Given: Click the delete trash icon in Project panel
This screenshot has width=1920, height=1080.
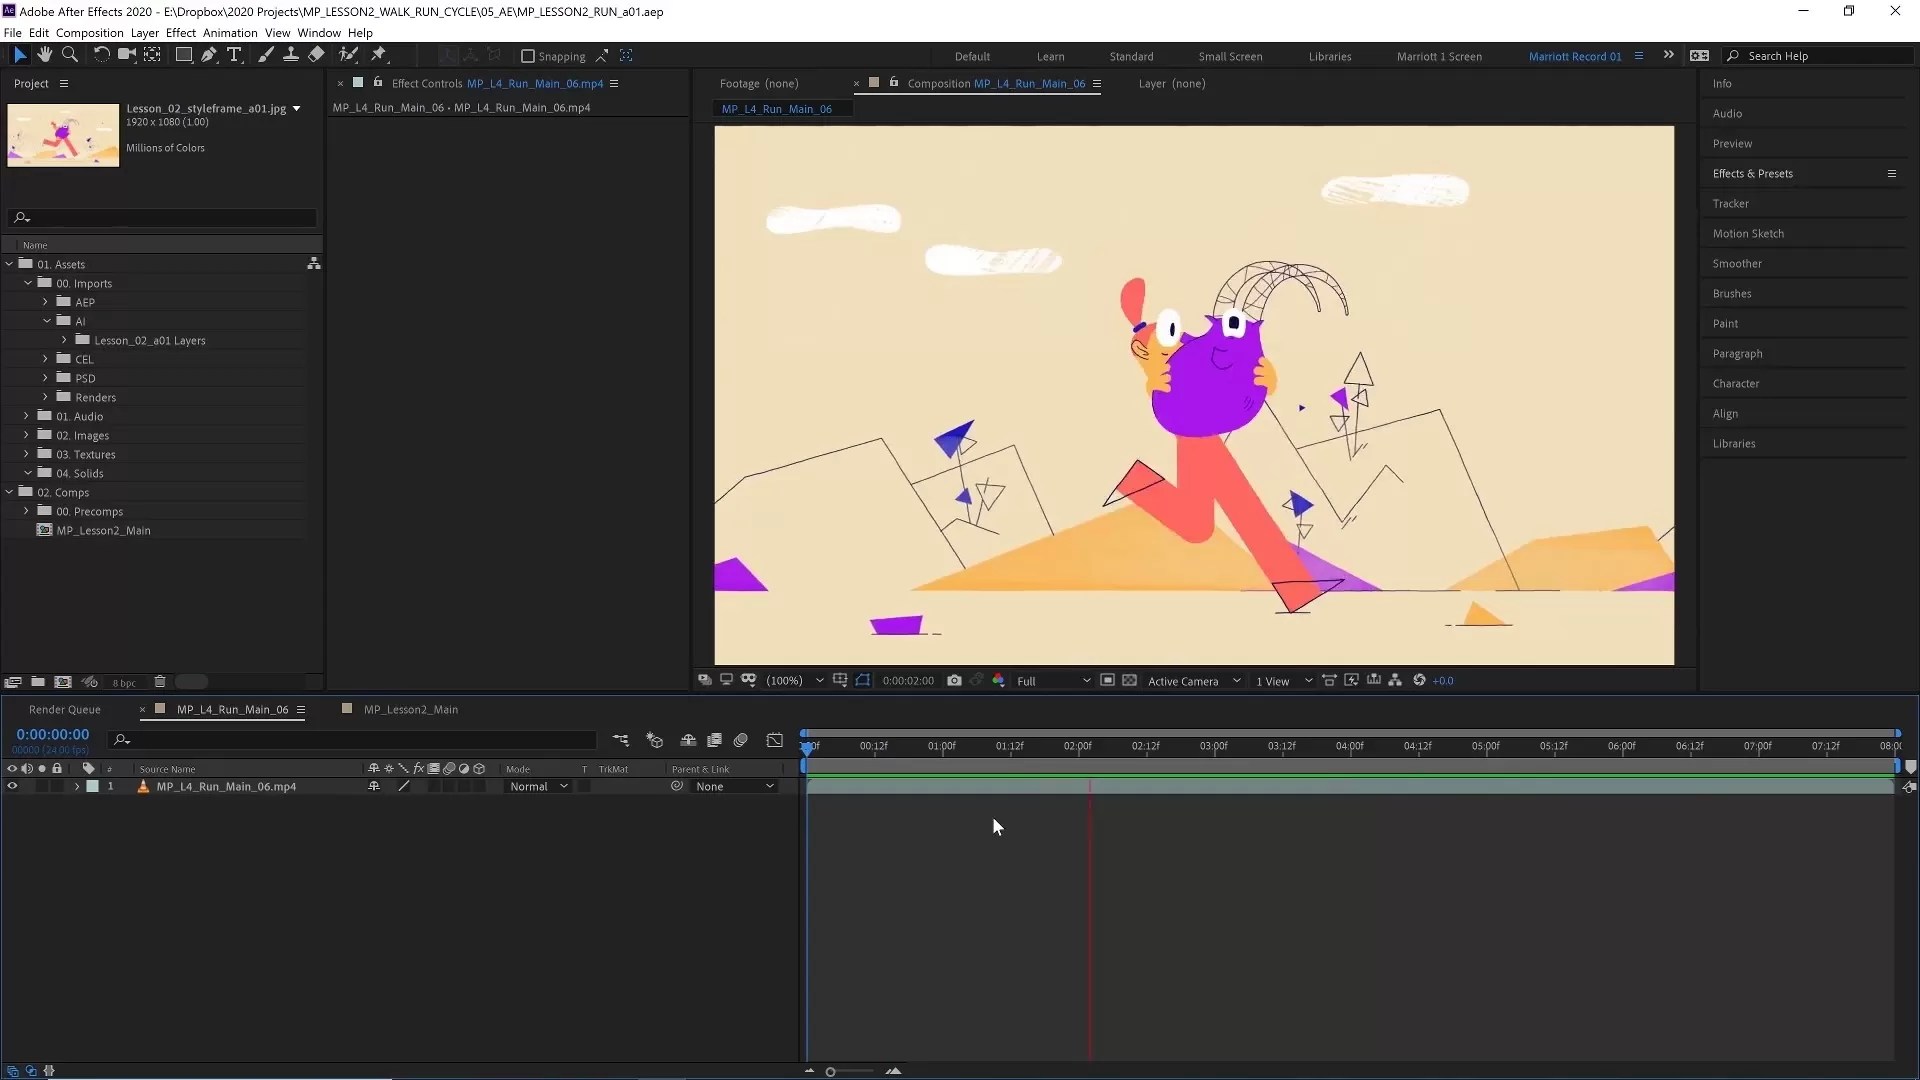Looking at the screenshot, I should (x=159, y=682).
